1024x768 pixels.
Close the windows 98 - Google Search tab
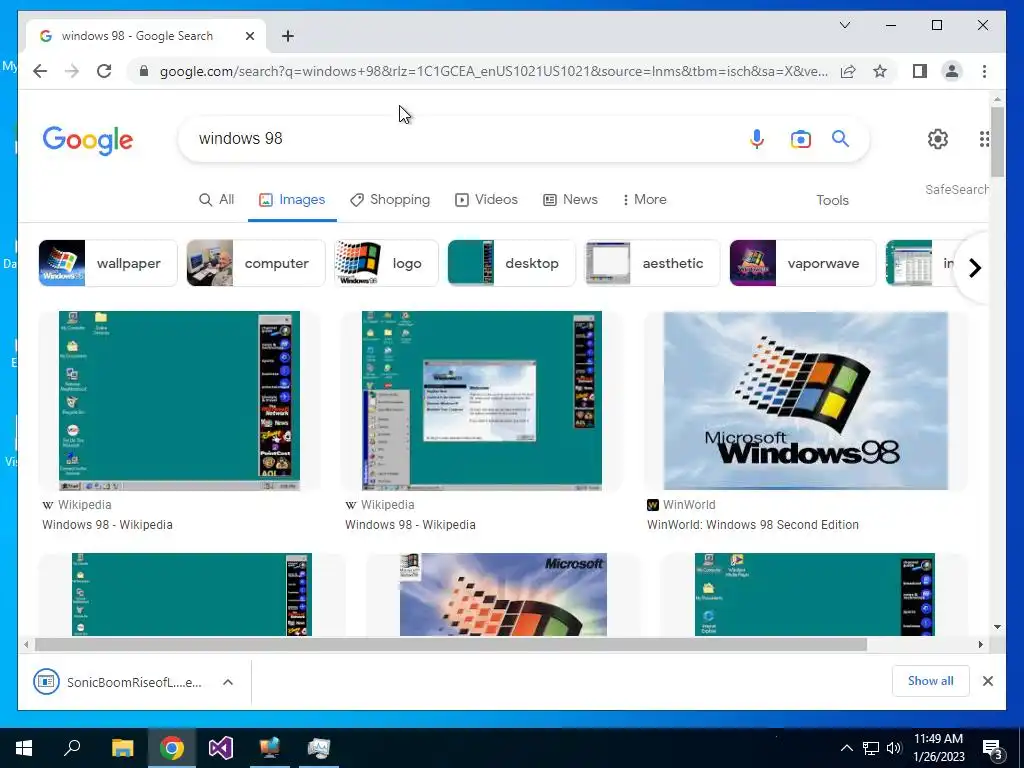pos(249,36)
